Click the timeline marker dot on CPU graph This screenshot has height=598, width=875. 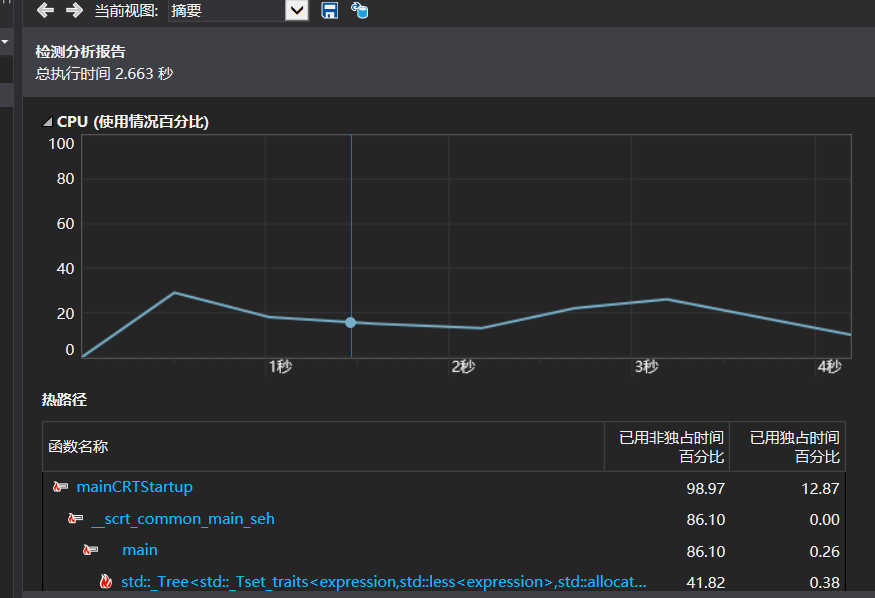pos(350,322)
